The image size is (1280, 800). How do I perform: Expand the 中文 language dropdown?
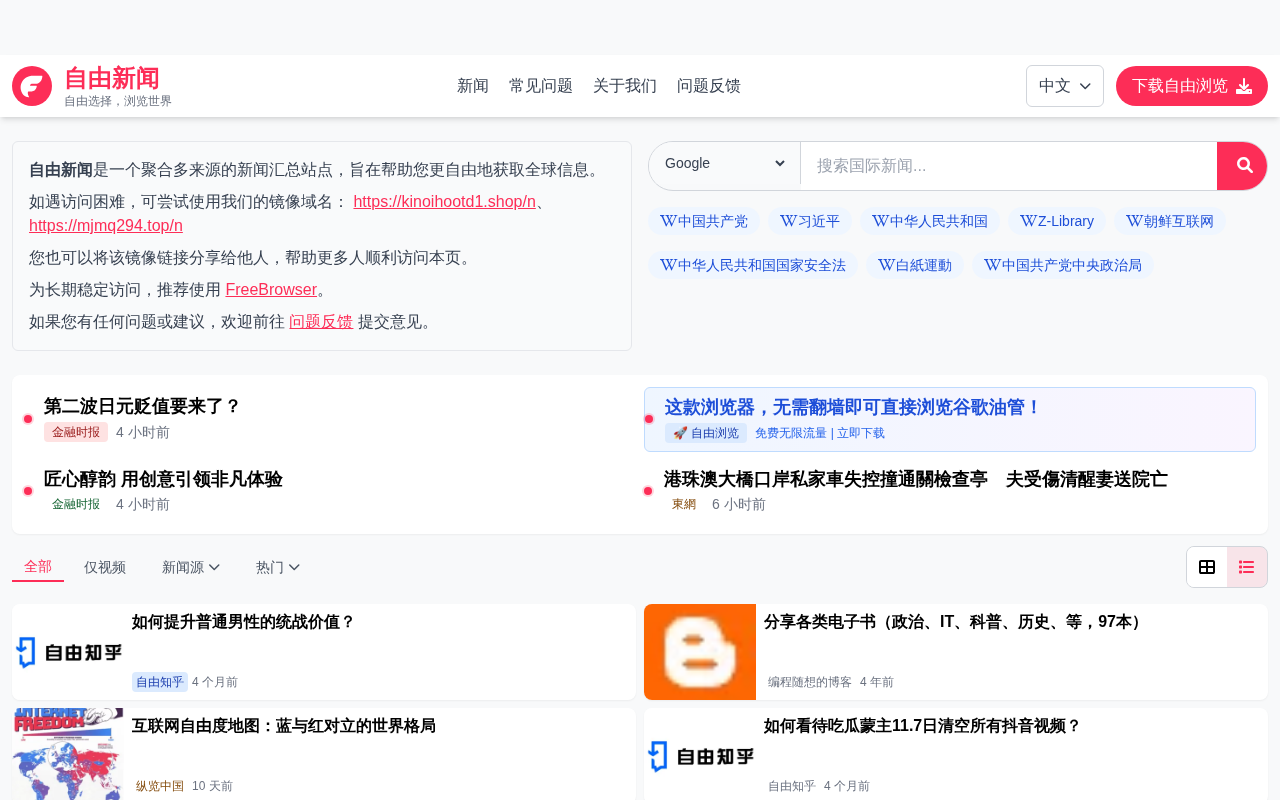pyautogui.click(x=1065, y=86)
